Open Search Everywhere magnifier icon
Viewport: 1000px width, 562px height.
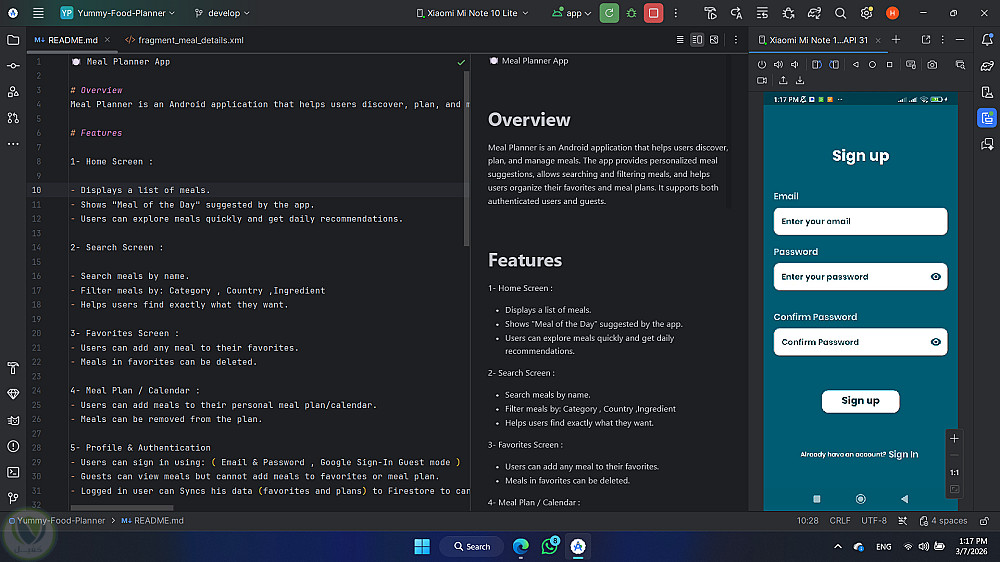tap(840, 13)
